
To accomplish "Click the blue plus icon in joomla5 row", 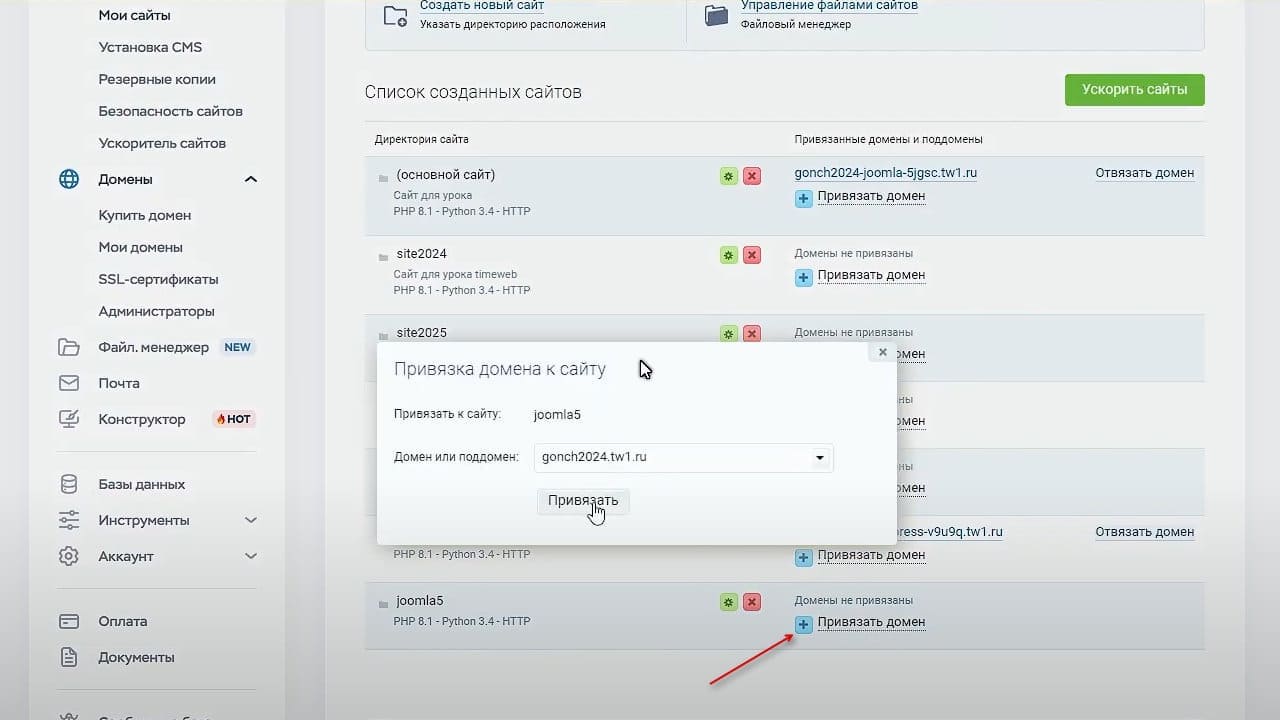I will (804, 624).
